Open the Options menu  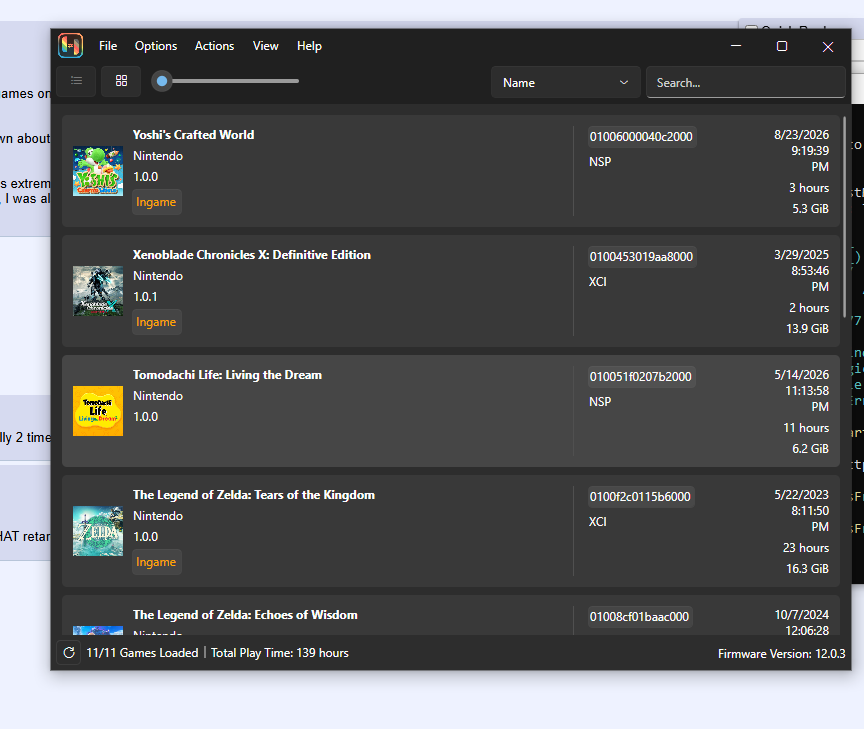coord(156,46)
